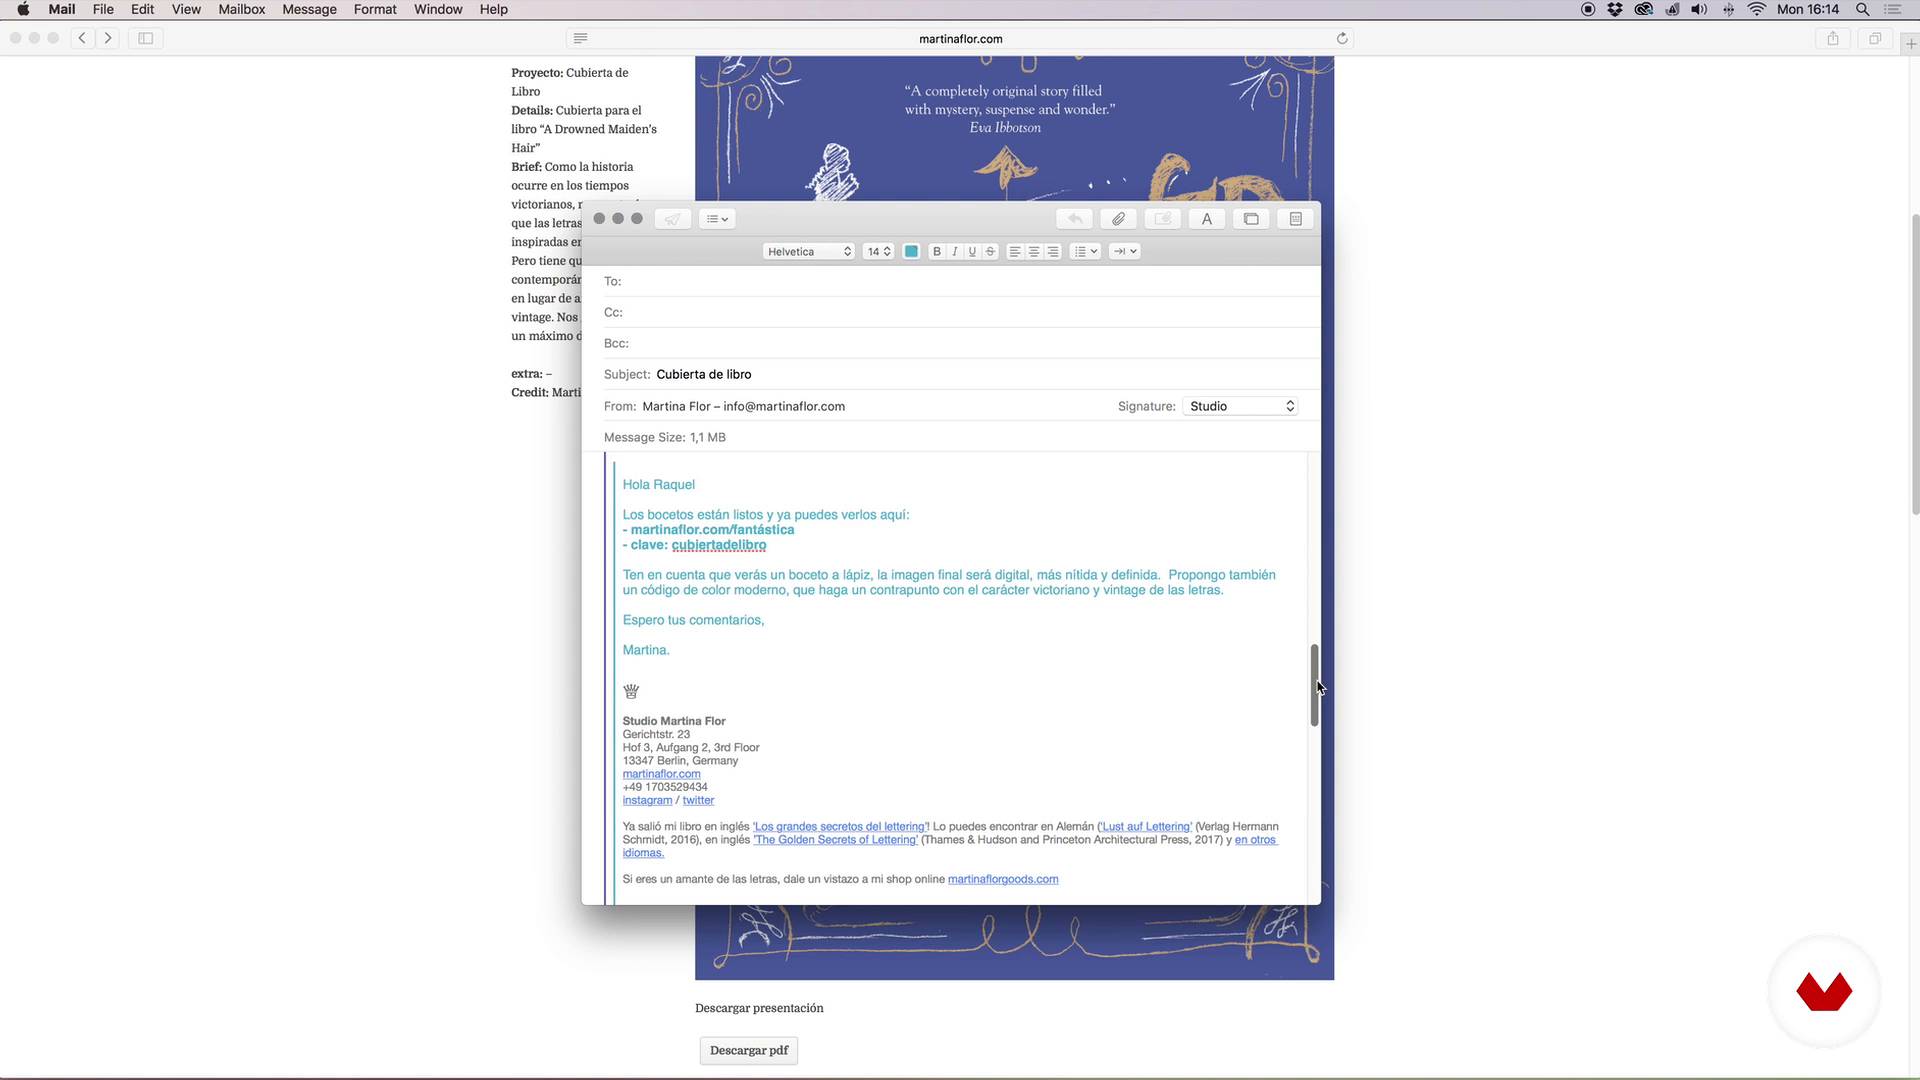Screen dimensions: 1920x1080
Task: Click the Safari reader view icon
Action: coord(580,38)
